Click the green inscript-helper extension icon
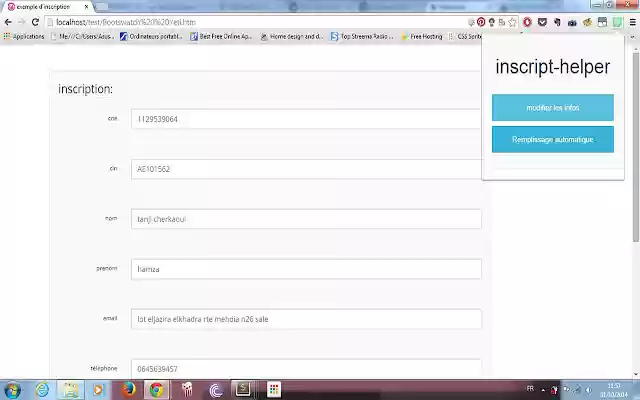 (617, 22)
